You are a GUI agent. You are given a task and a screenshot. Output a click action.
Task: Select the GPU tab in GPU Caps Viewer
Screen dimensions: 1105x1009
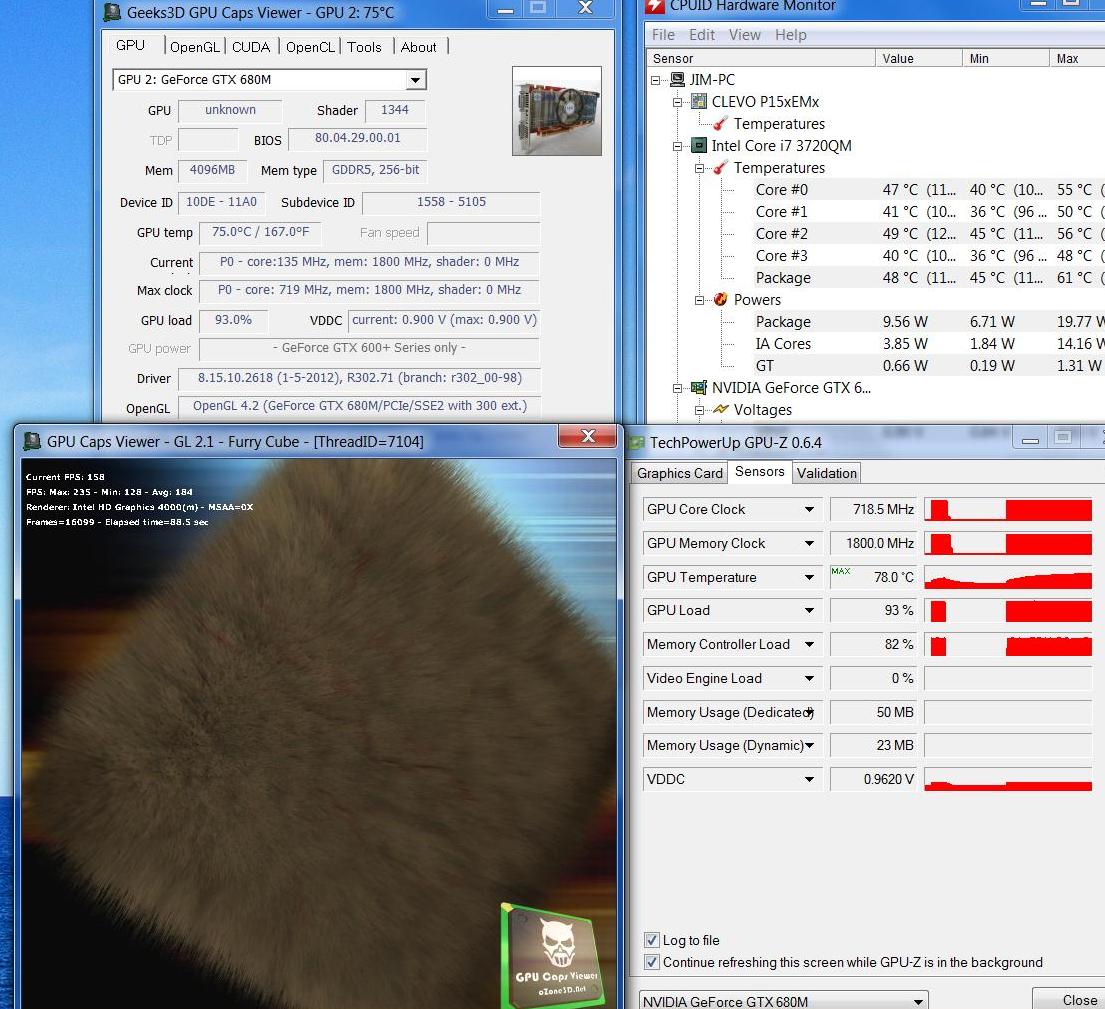coord(130,45)
